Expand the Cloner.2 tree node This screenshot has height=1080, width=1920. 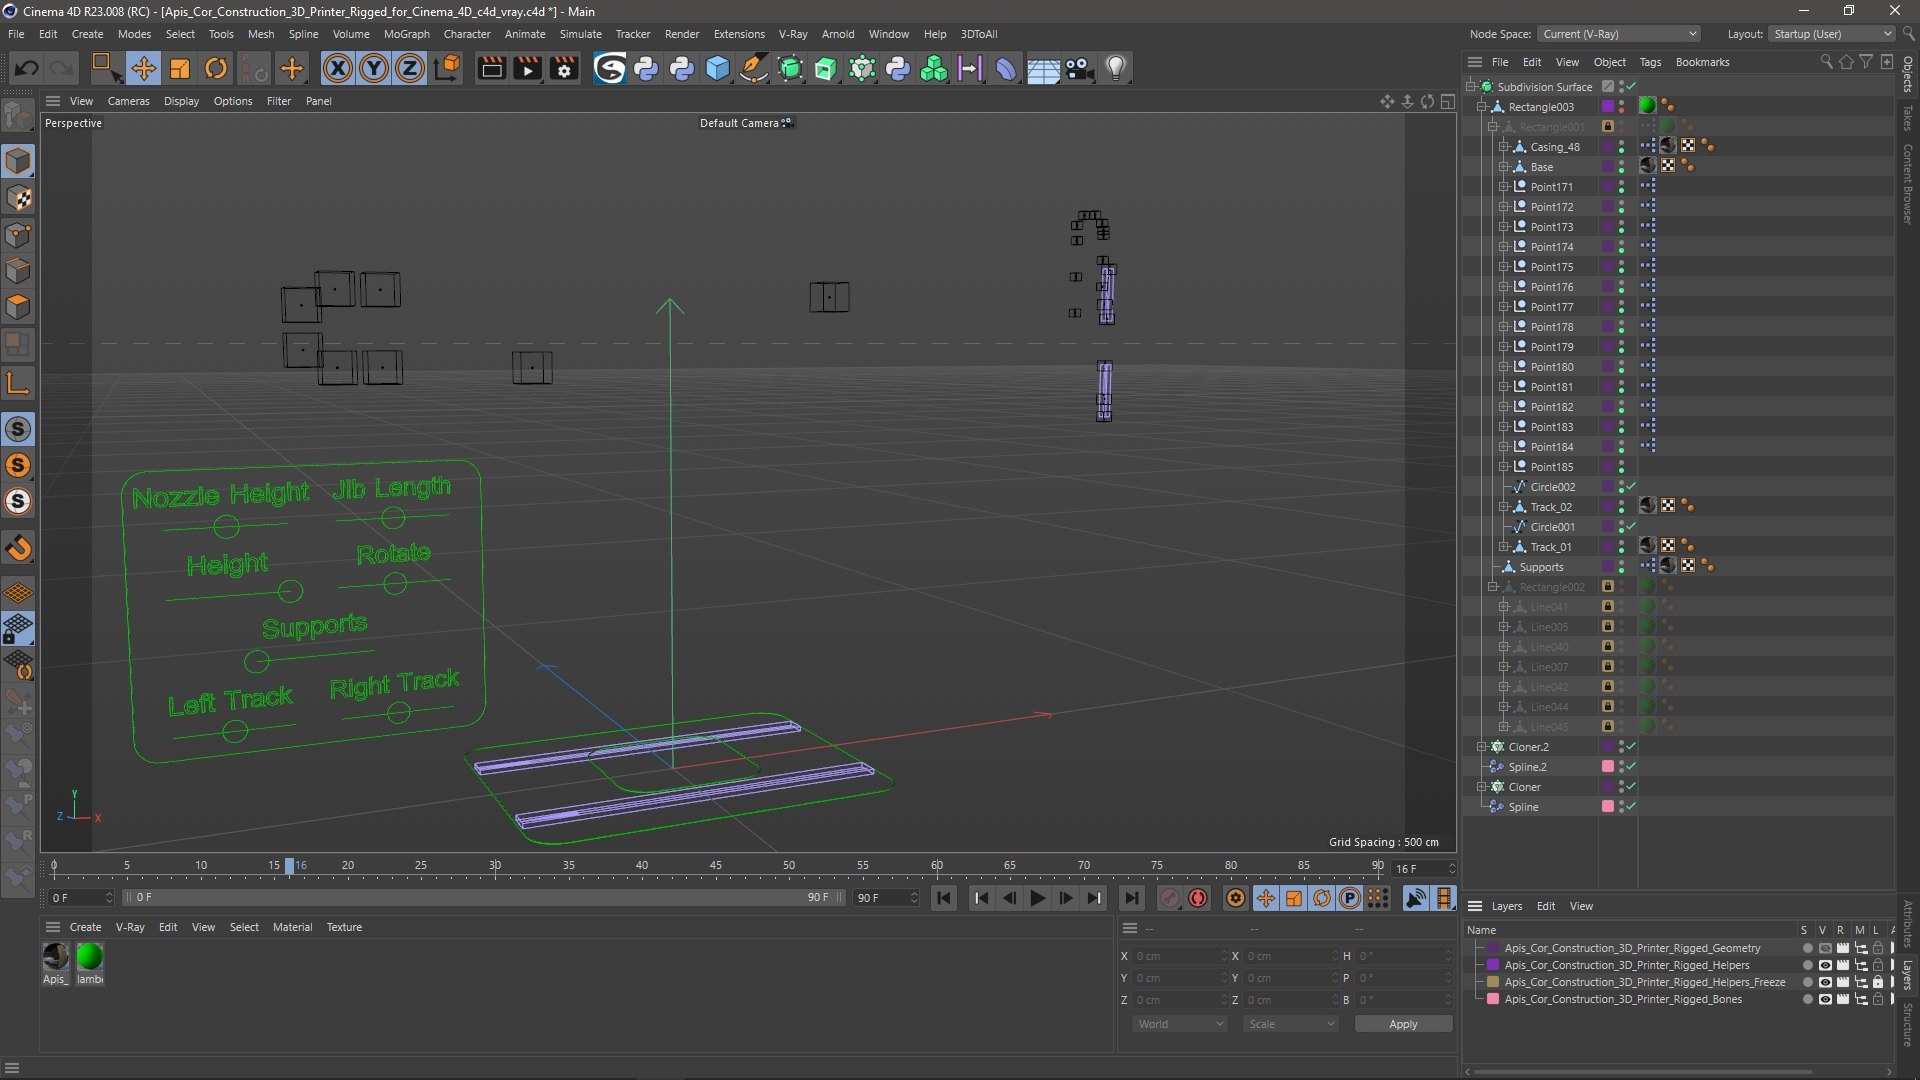tap(1482, 747)
